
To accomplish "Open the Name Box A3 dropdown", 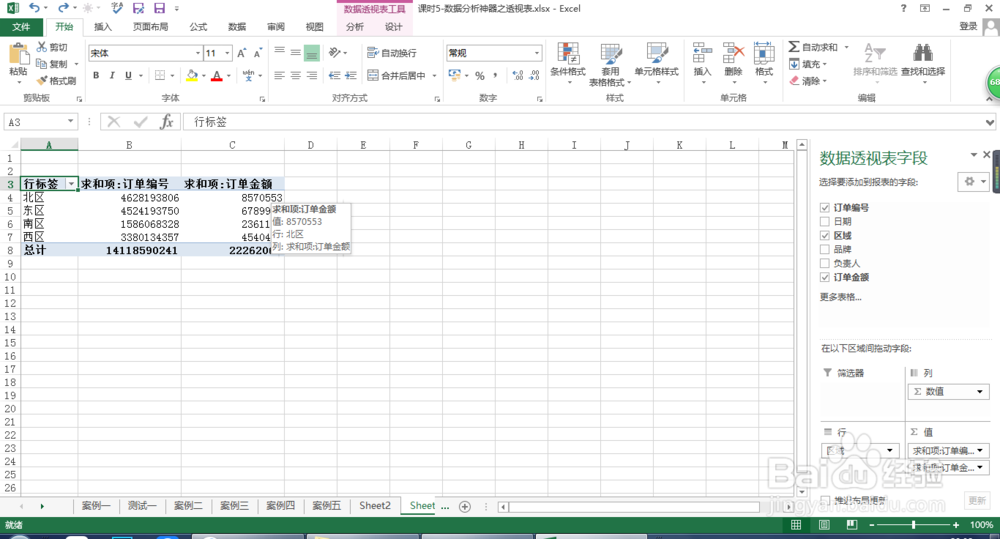I will click(x=70, y=121).
